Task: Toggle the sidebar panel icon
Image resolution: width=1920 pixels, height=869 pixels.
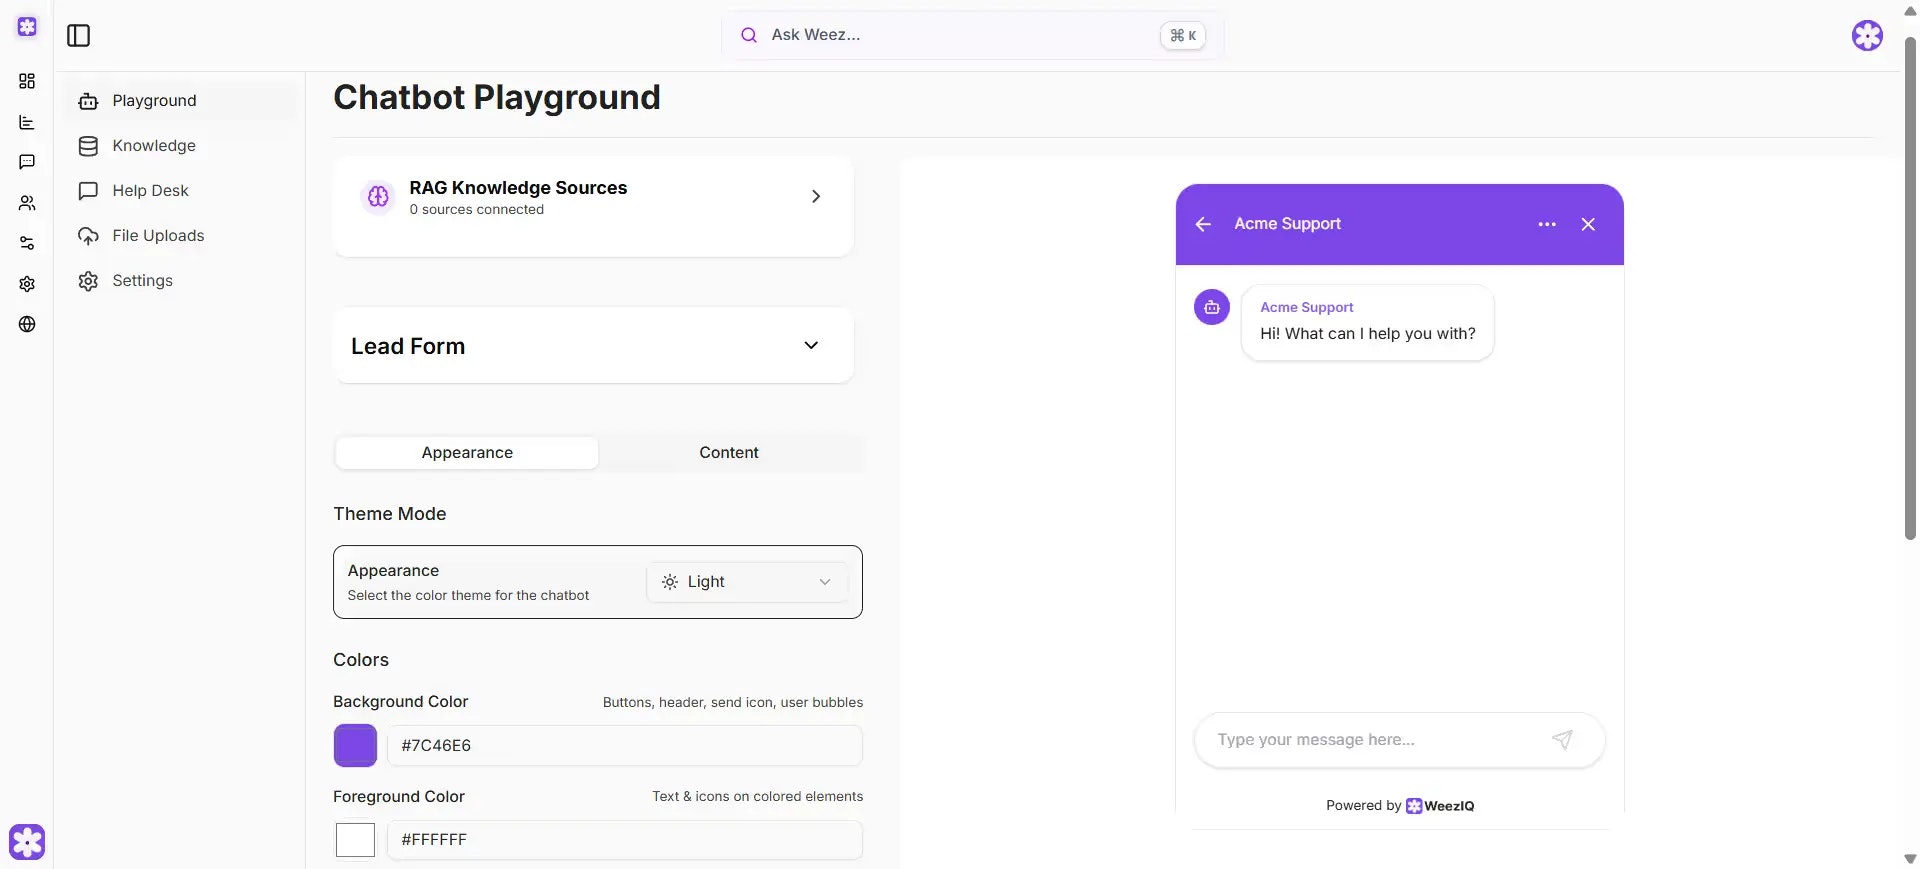Action: point(78,36)
